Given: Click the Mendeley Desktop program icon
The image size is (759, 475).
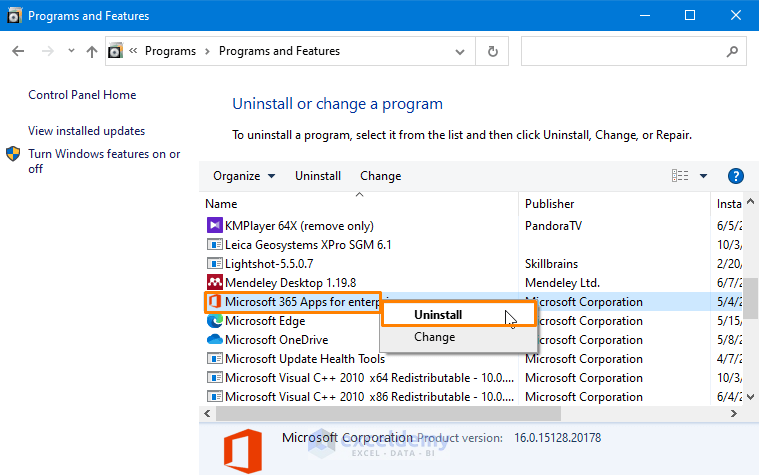Looking at the screenshot, I should [214, 282].
